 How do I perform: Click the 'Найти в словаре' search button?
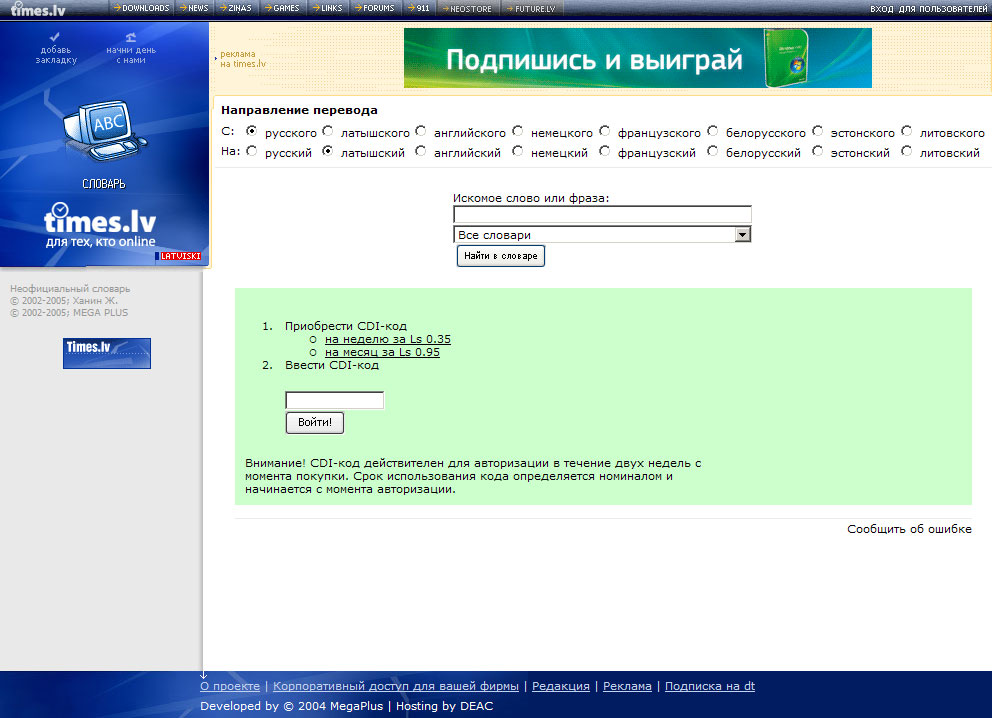pos(500,256)
